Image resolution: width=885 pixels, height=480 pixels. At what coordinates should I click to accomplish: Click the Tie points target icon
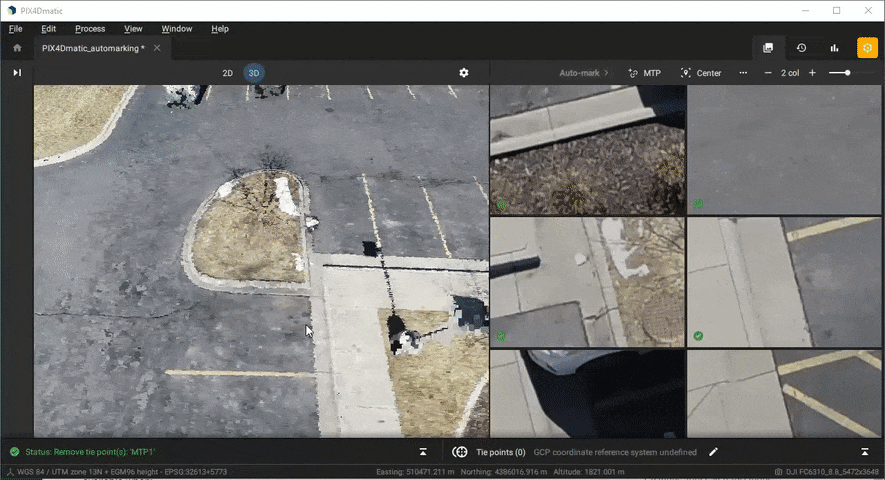[x=460, y=452]
